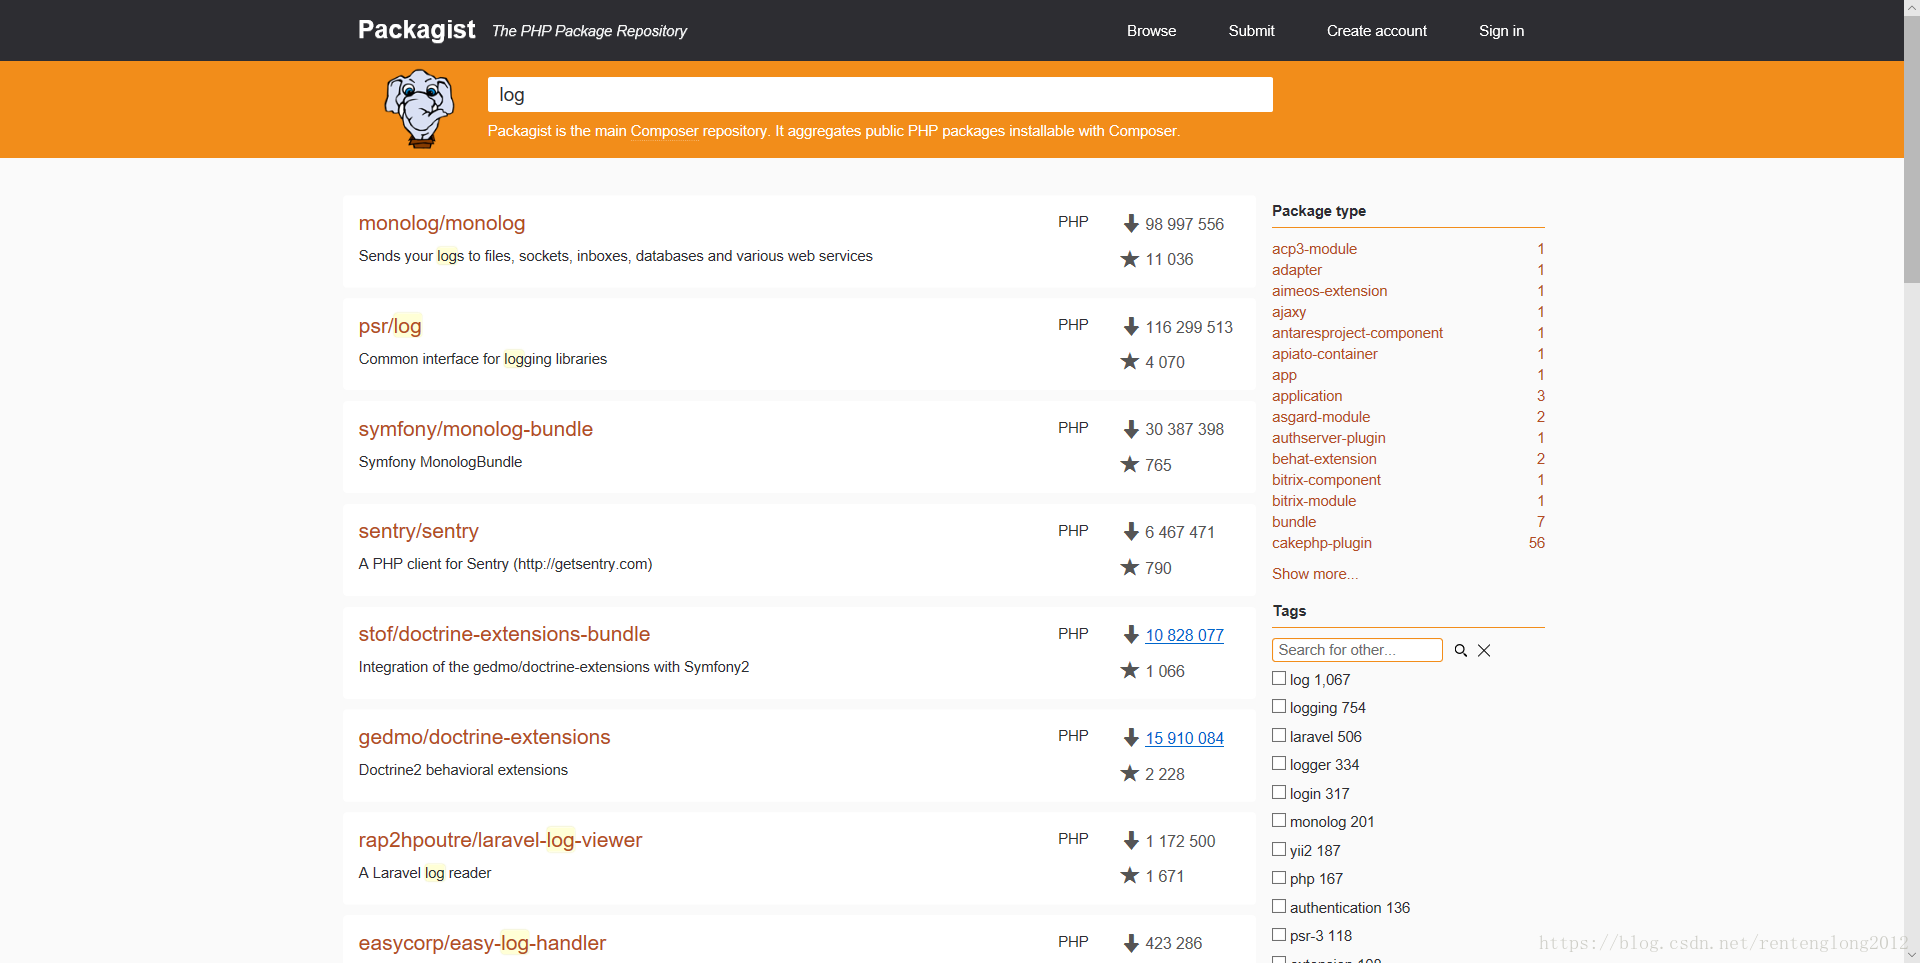Click the star icon for rap2hpoutre/laravel-log-viewer
The width and height of the screenshot is (1920, 963).
pyautogui.click(x=1130, y=875)
